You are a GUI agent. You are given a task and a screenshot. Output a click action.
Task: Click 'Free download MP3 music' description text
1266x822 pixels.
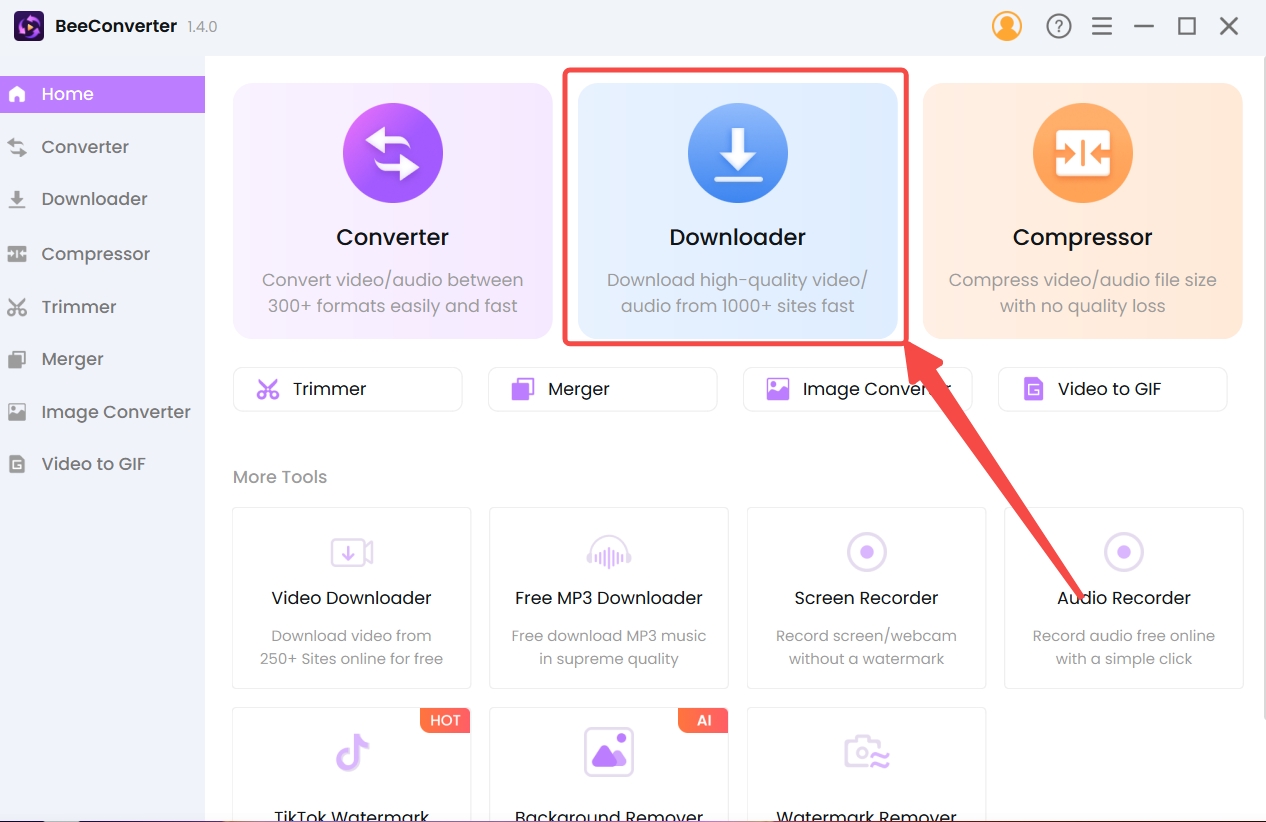coord(609,647)
